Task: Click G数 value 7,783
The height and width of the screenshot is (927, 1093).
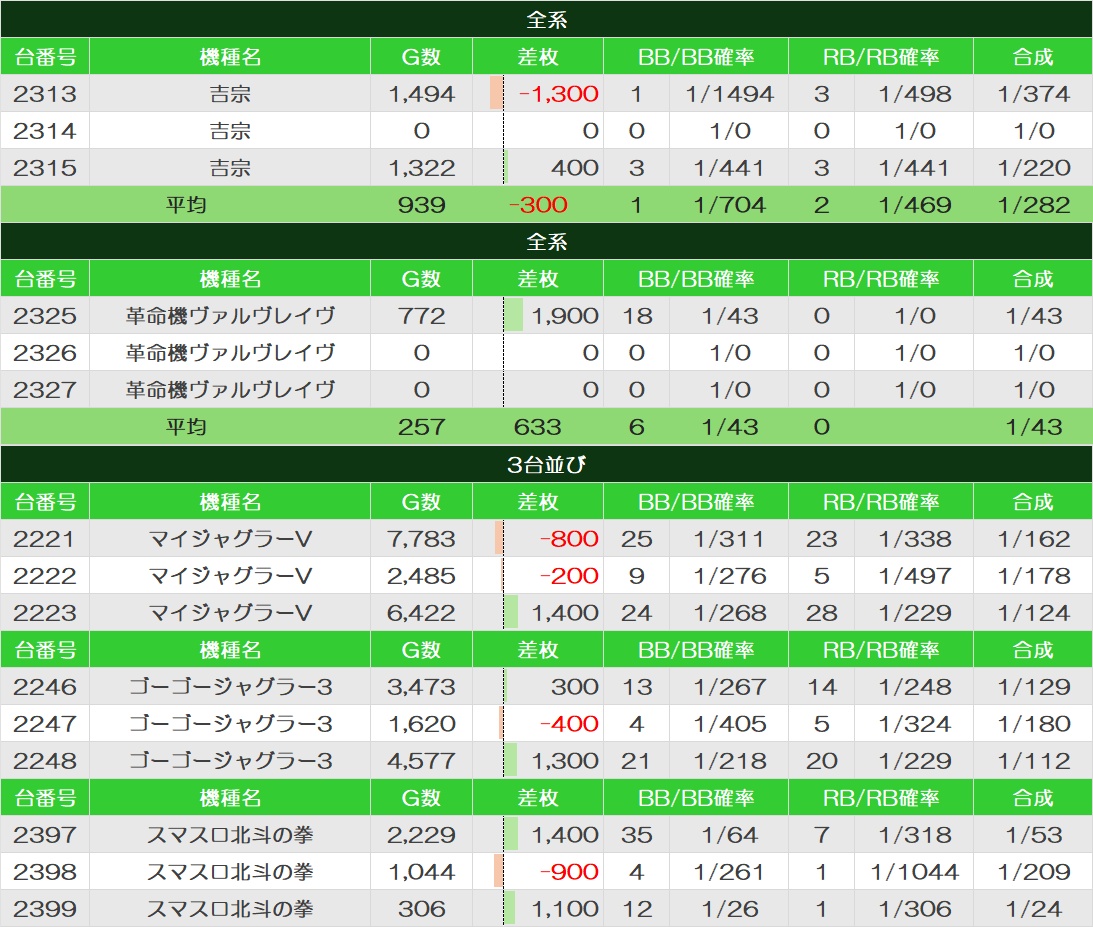Action: click(x=422, y=538)
